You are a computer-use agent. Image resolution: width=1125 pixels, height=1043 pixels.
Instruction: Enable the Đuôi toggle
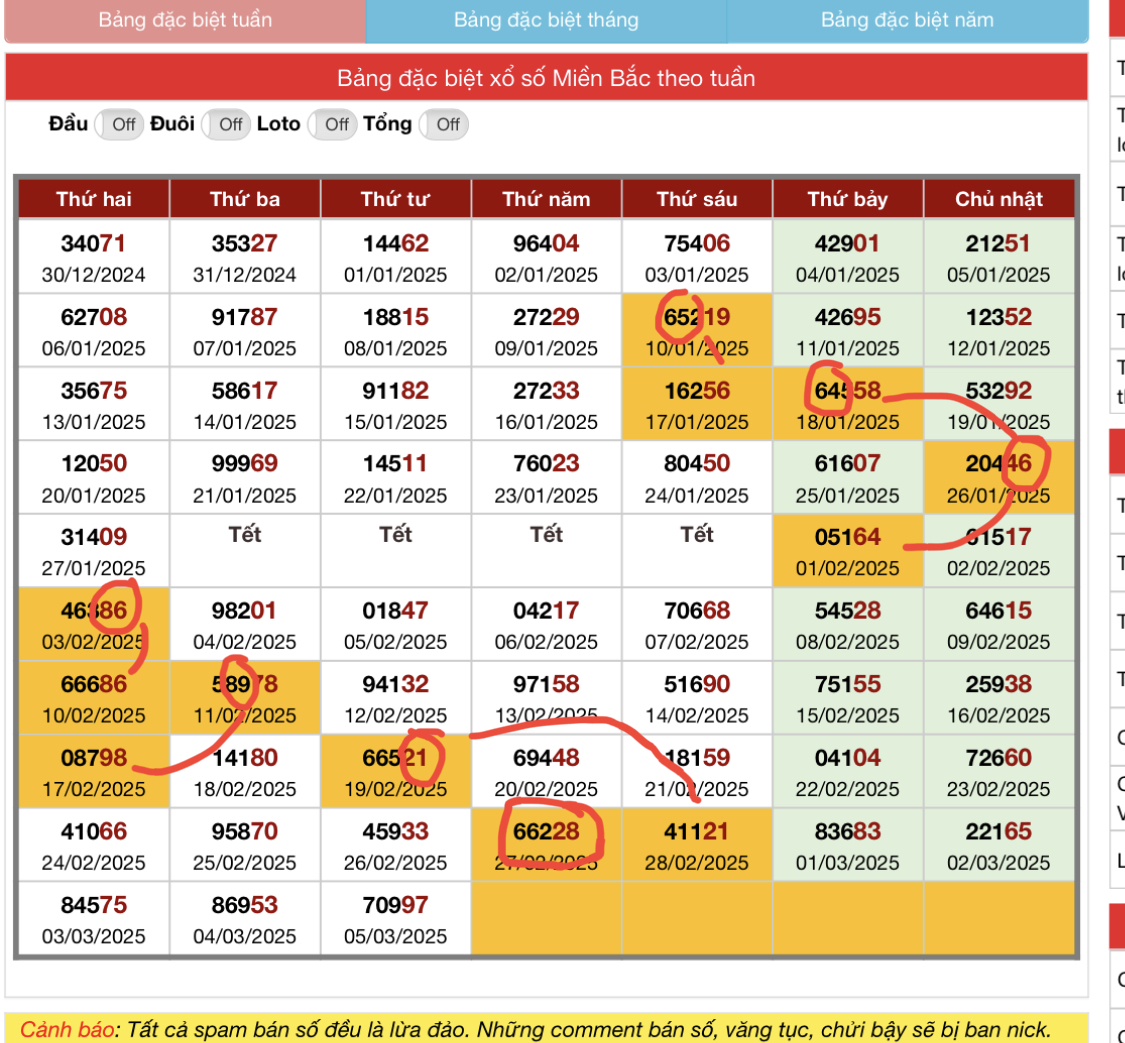pyautogui.click(x=227, y=125)
